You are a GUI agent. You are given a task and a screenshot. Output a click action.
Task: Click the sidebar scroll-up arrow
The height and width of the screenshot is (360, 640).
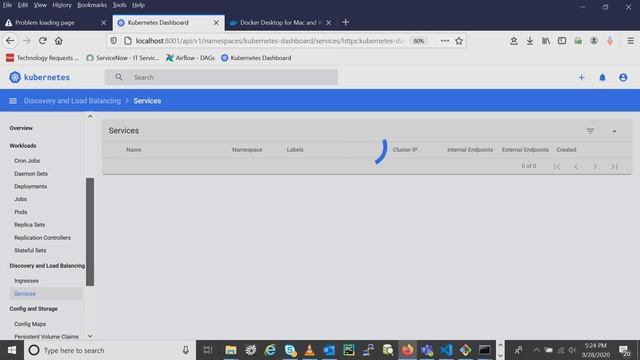90,117
